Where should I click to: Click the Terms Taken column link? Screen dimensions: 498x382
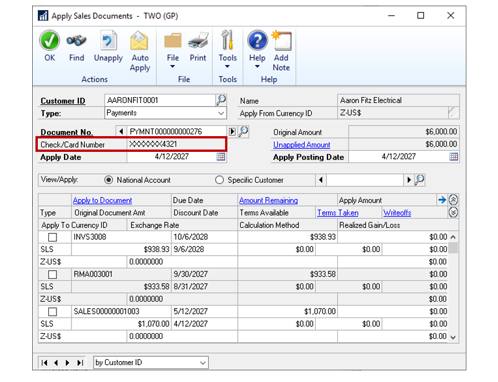tap(338, 213)
